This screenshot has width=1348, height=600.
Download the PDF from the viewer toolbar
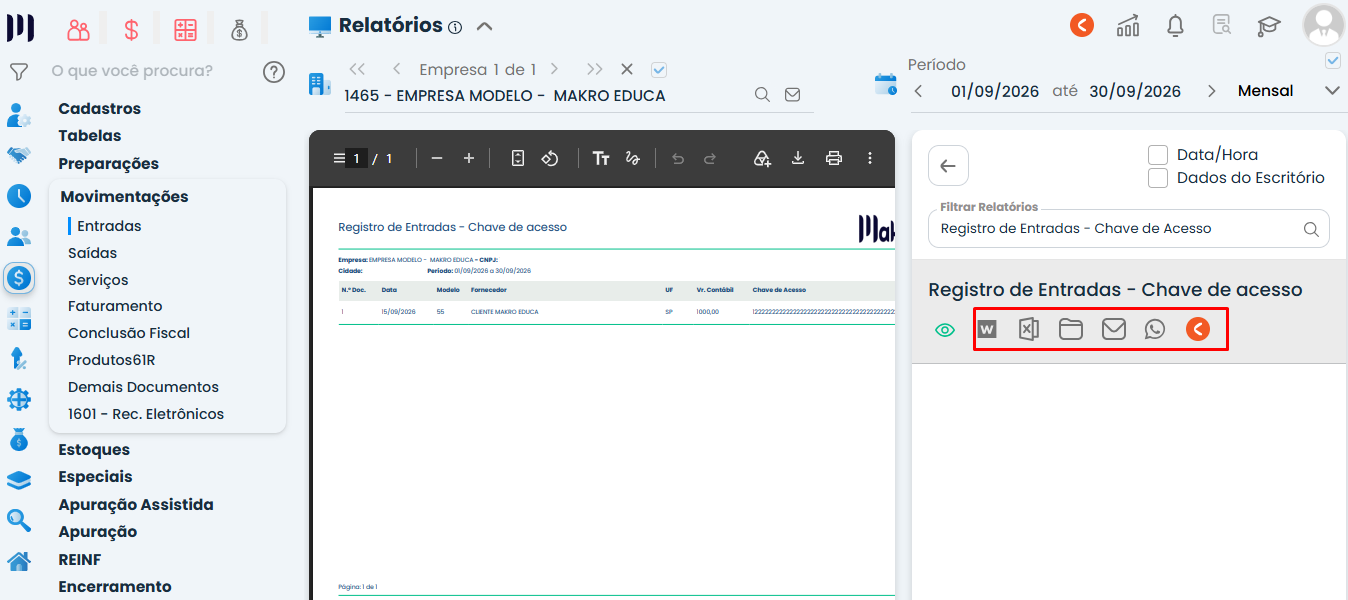coord(798,158)
